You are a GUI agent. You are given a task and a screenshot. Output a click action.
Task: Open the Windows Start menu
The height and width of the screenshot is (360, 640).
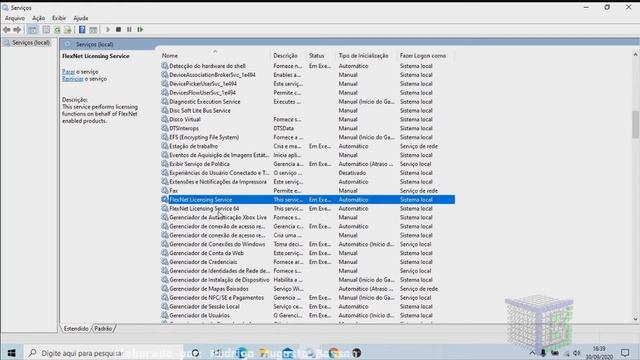tap(11, 353)
